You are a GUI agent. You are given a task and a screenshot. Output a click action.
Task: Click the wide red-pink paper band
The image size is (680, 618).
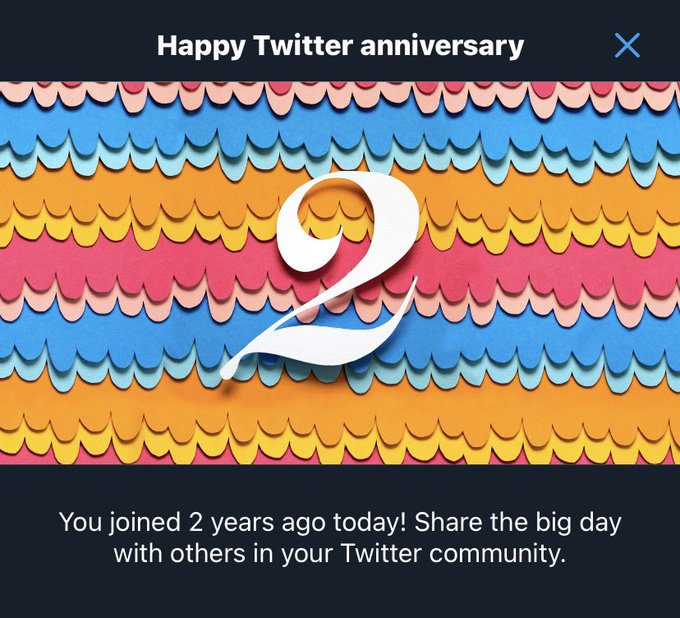point(130,267)
